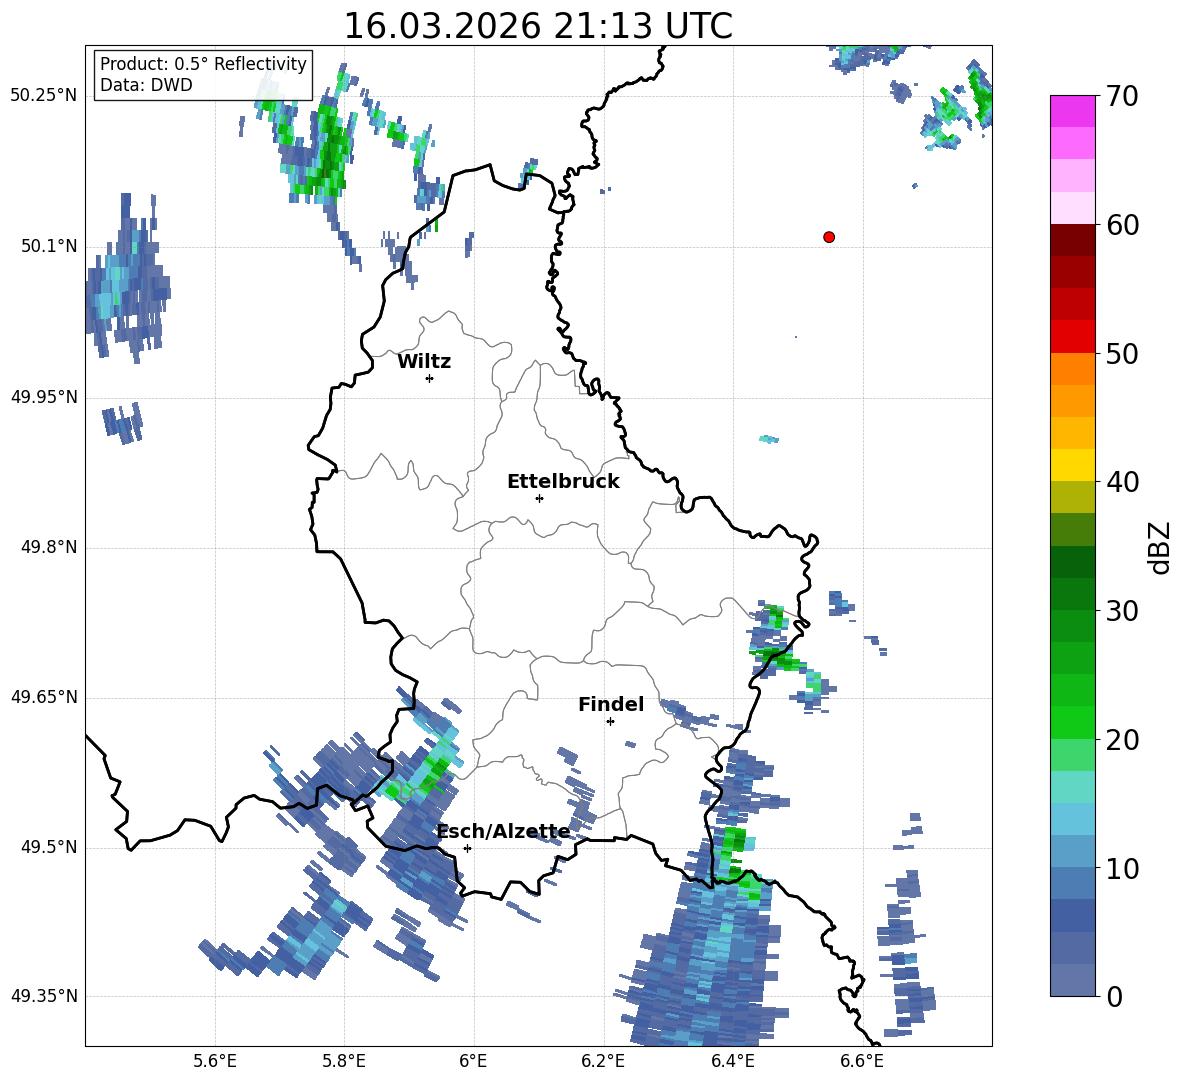This screenshot has width=1184, height=1081.
Task: Click the light blue color band above 10
Action: 1072,851
